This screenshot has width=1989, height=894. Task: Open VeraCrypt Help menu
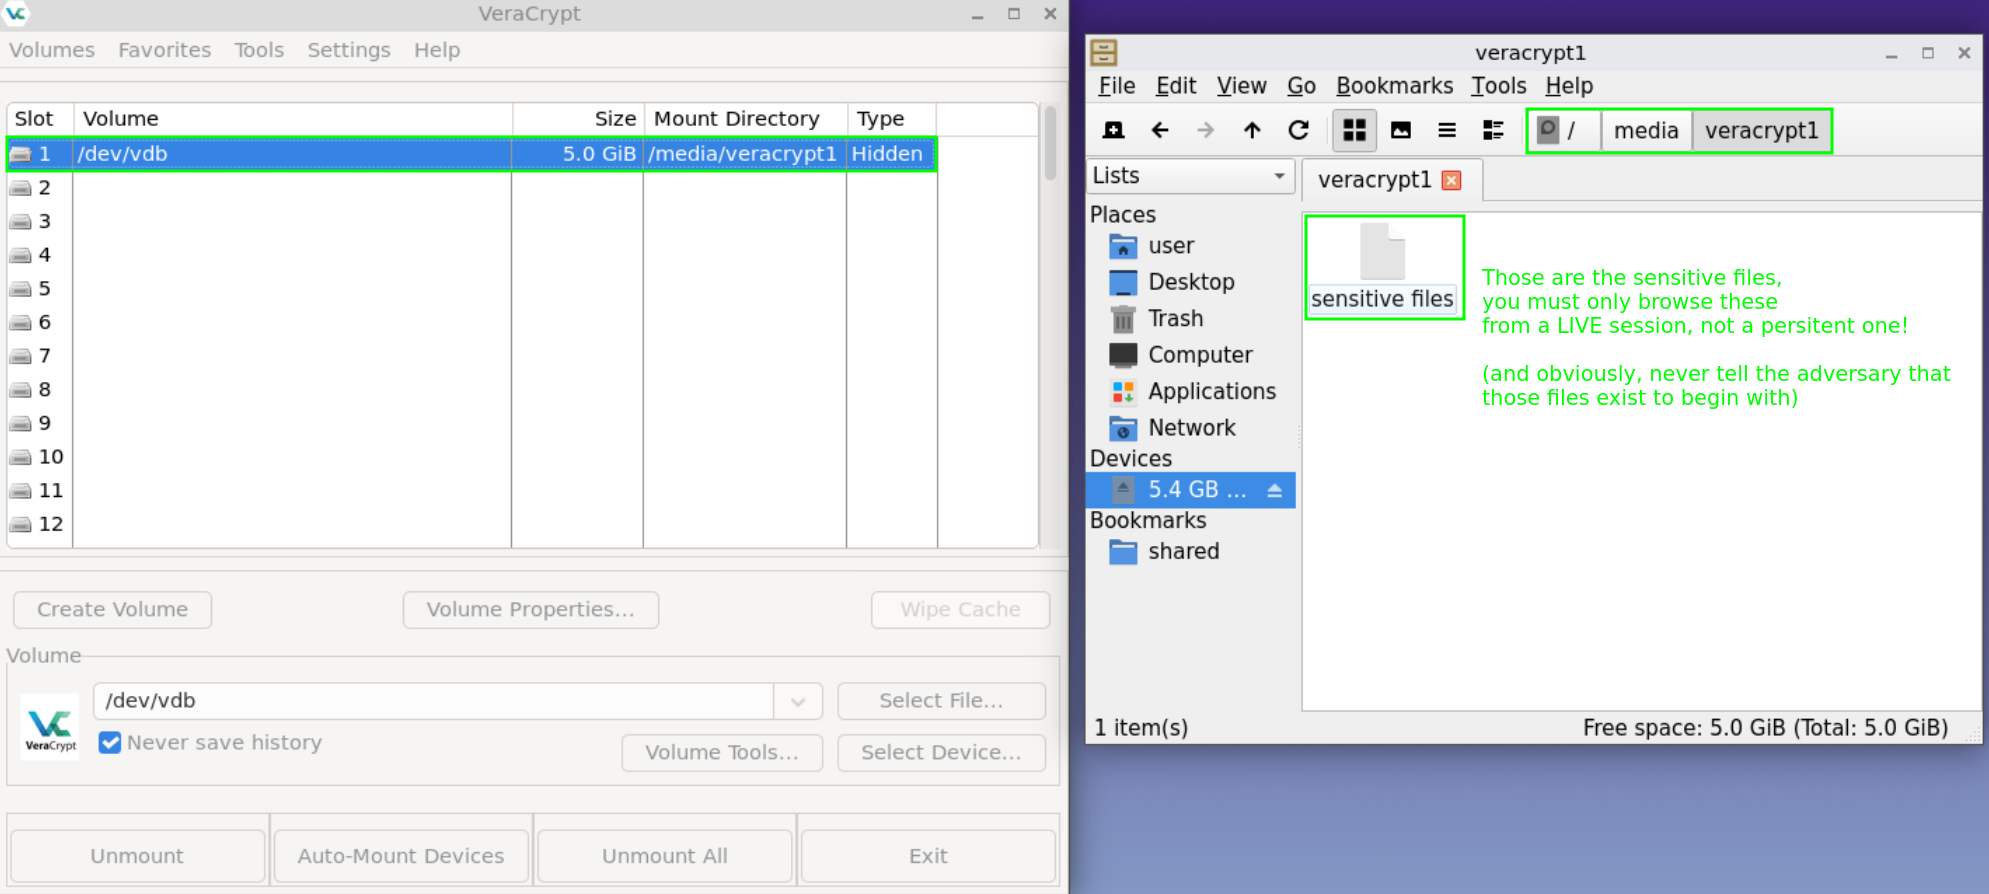pyautogui.click(x=437, y=50)
